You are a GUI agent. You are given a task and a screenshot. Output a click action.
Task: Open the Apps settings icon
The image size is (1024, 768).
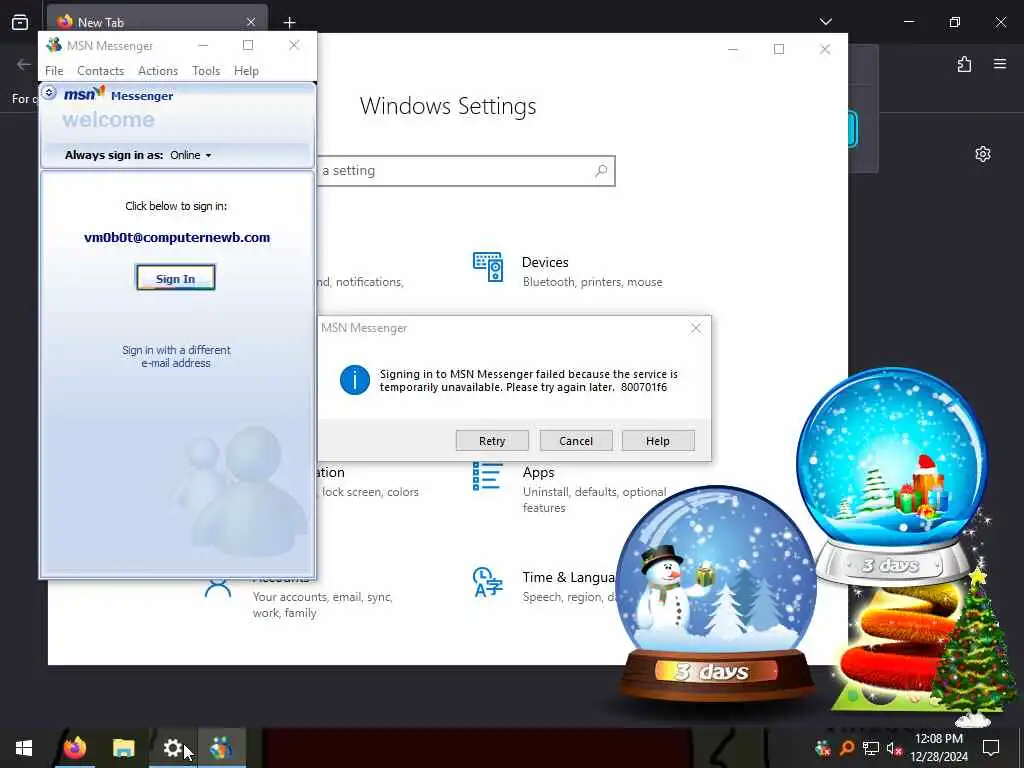pyautogui.click(x=488, y=476)
